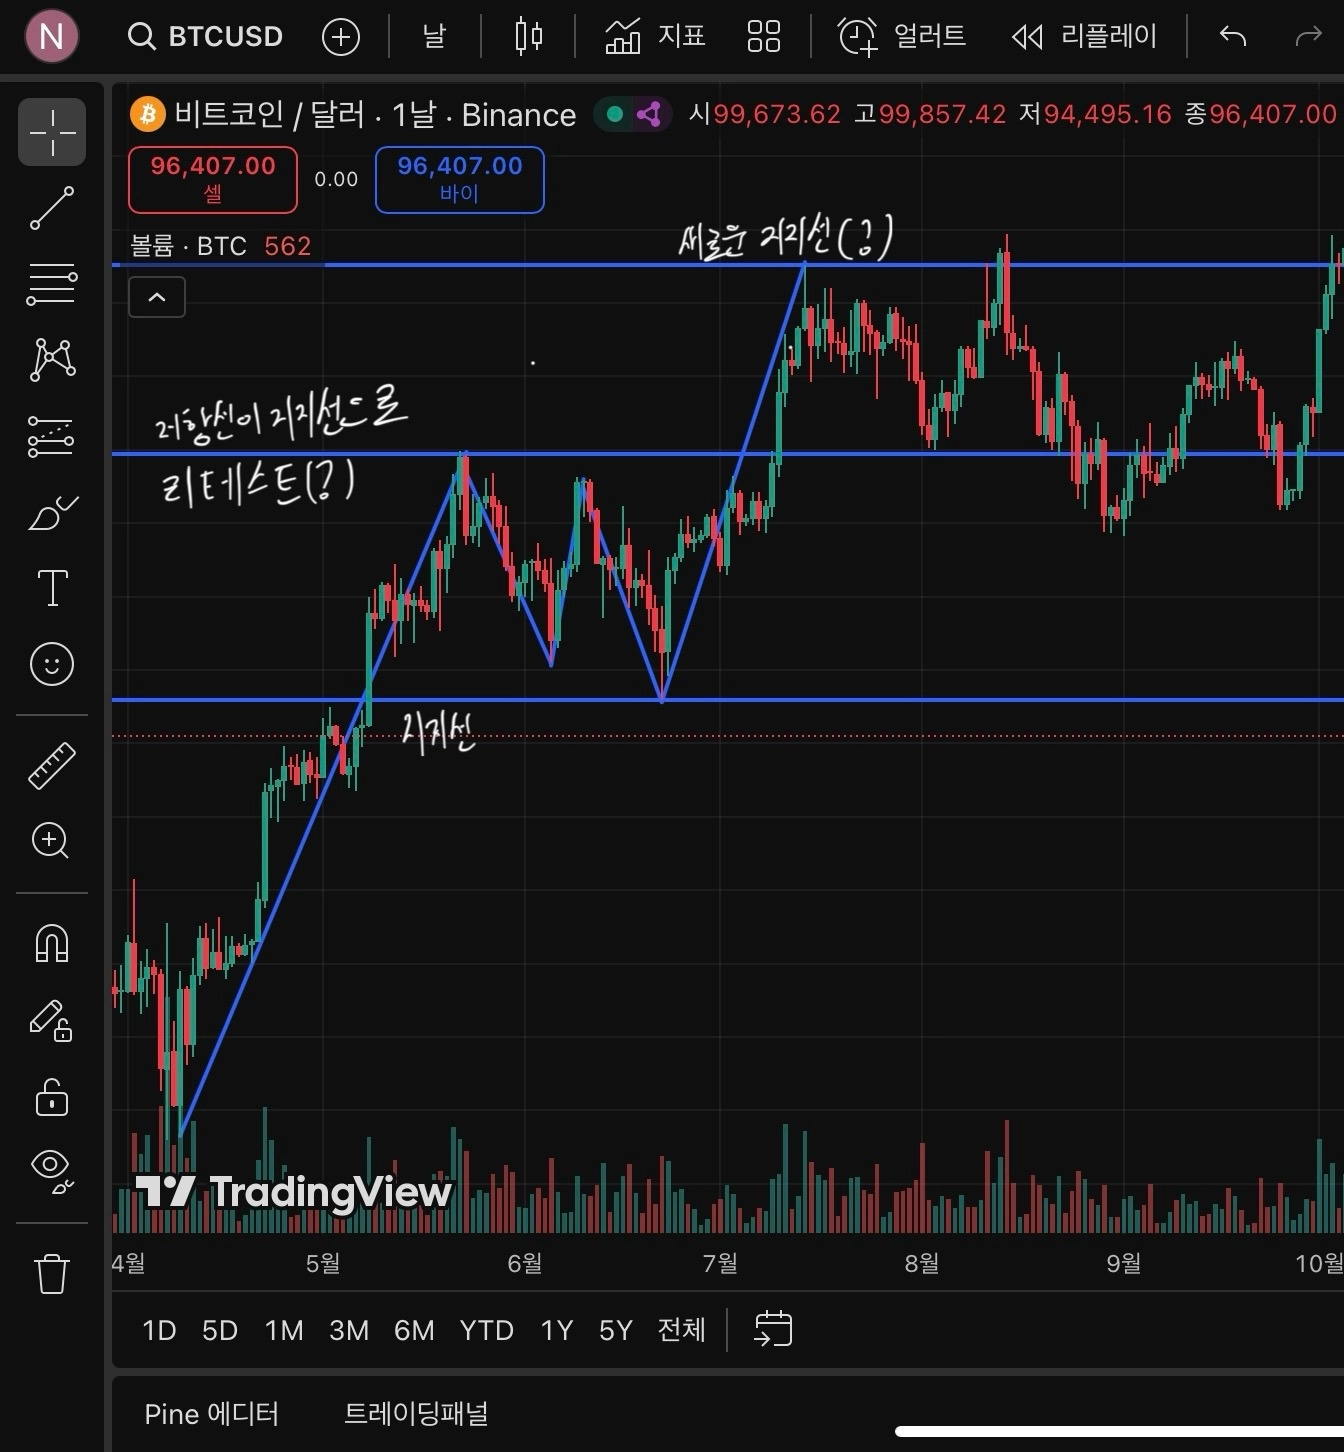Image resolution: width=1344 pixels, height=1452 pixels.
Task: Click the 6월 label on time axis
Action: 525,1263
